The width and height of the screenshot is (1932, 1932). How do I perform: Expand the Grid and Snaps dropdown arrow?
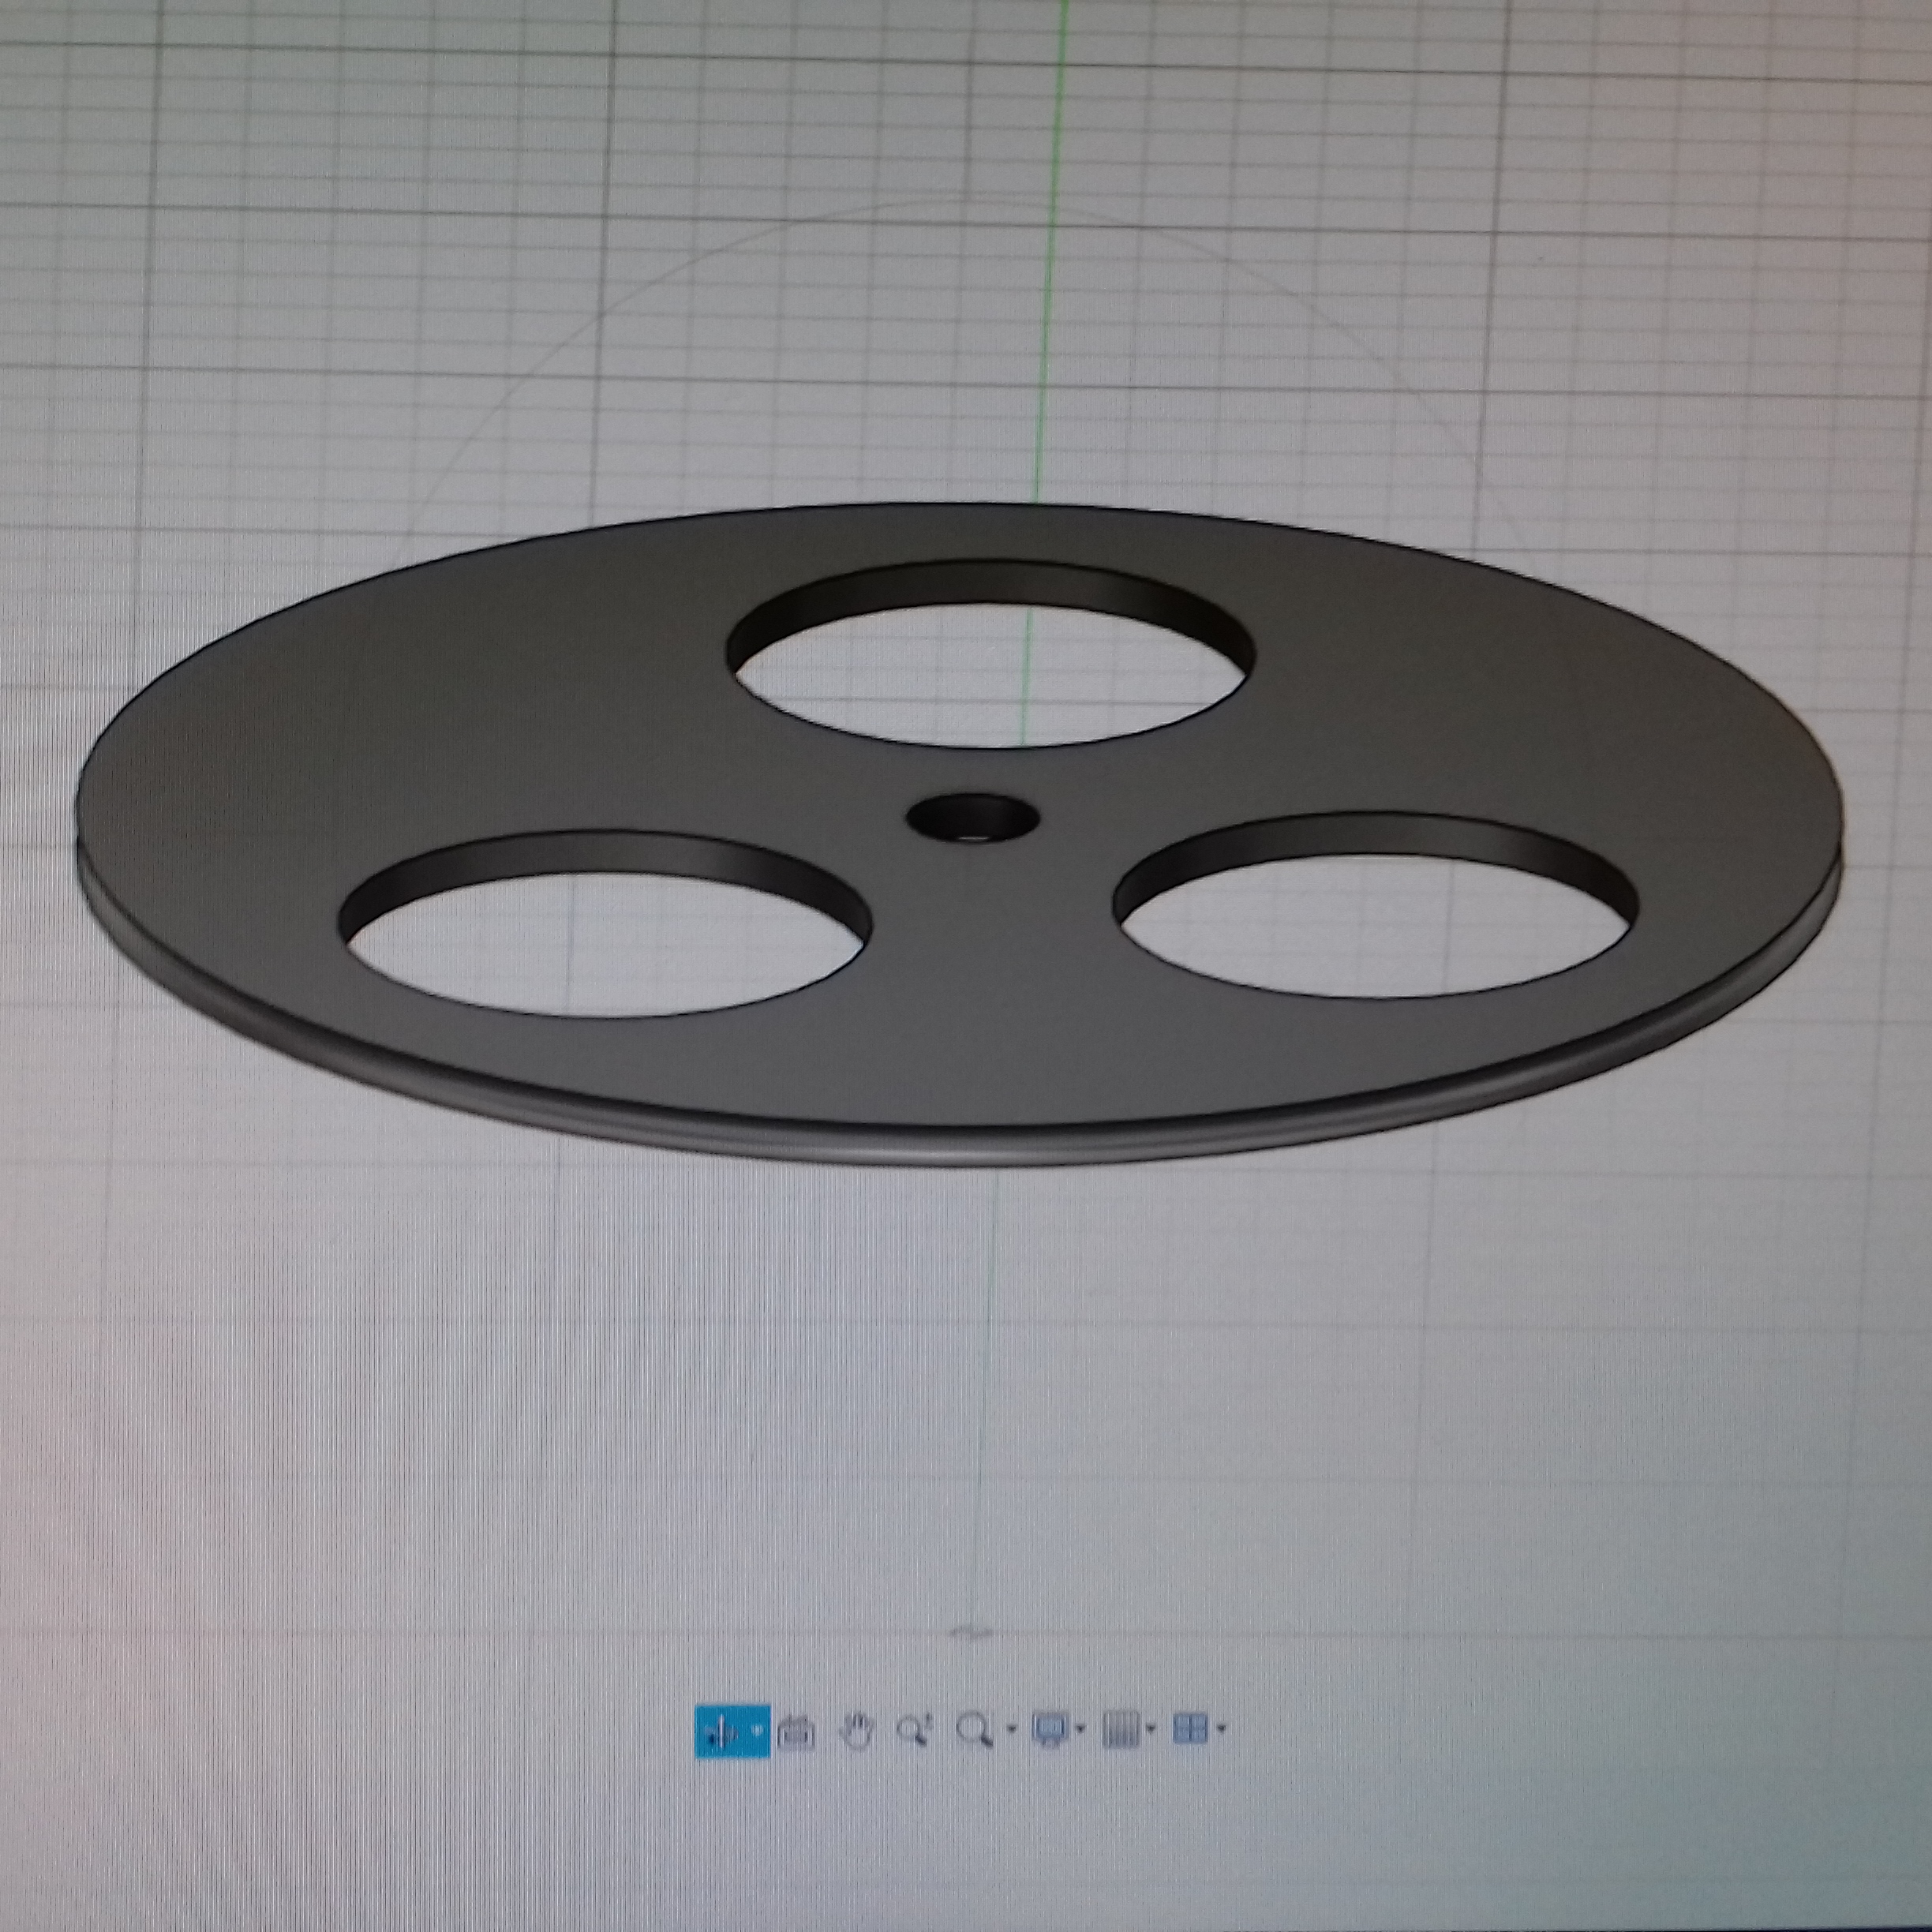tap(1152, 1729)
